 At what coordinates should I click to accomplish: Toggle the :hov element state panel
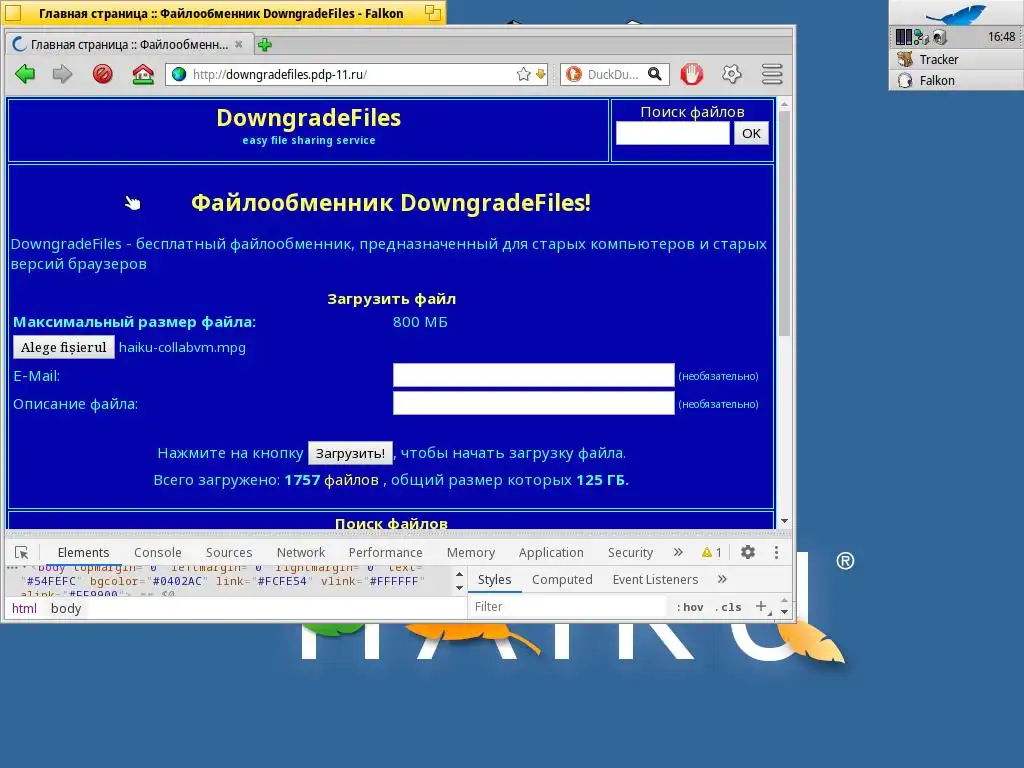(x=690, y=607)
